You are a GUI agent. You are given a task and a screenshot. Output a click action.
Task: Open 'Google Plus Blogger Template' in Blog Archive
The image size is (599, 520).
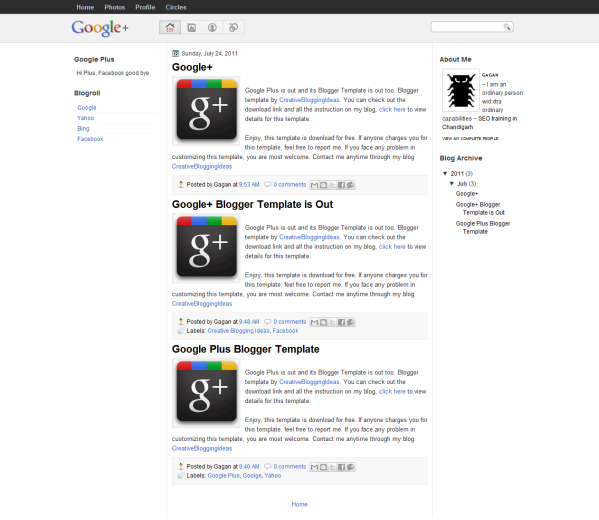pyautogui.click(x=483, y=227)
